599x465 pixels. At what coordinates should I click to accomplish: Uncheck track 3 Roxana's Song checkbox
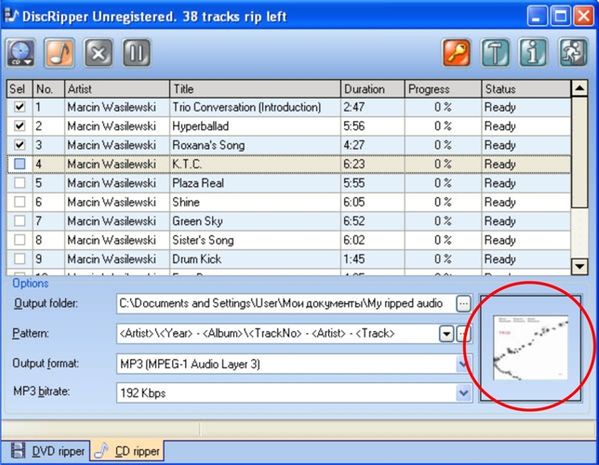pos(19,145)
